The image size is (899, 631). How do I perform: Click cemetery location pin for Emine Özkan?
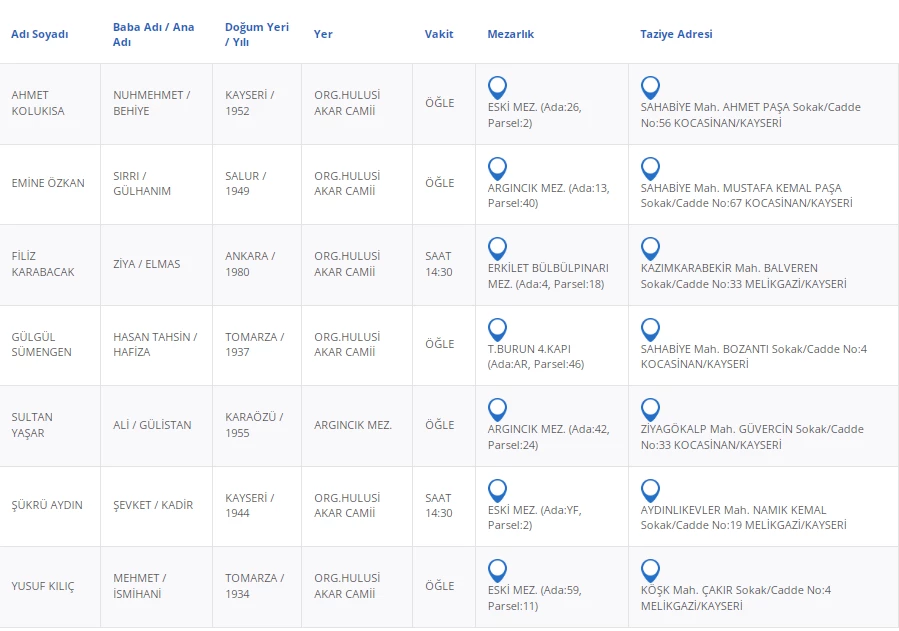pyautogui.click(x=497, y=168)
